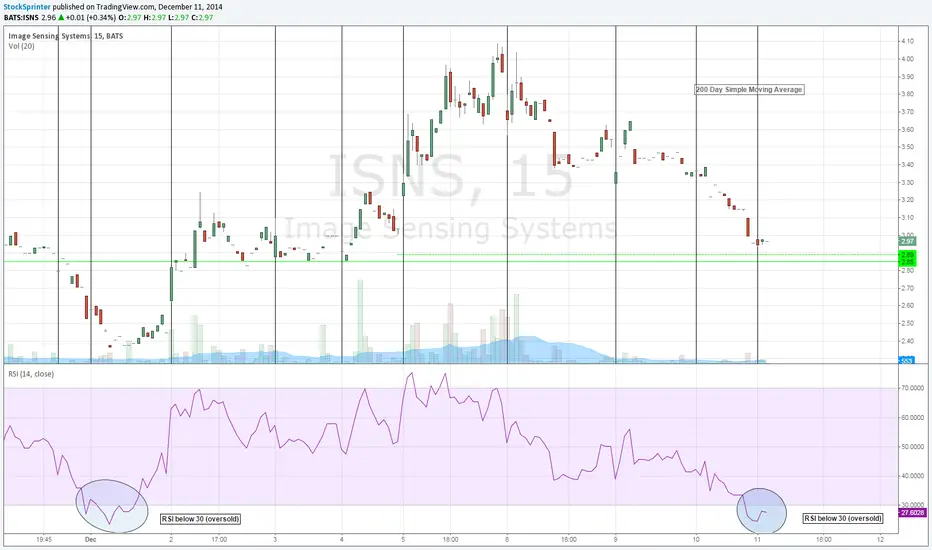The width and height of the screenshot is (932, 550).
Task: Click the 4.10 price axis label
Action: click(908, 41)
